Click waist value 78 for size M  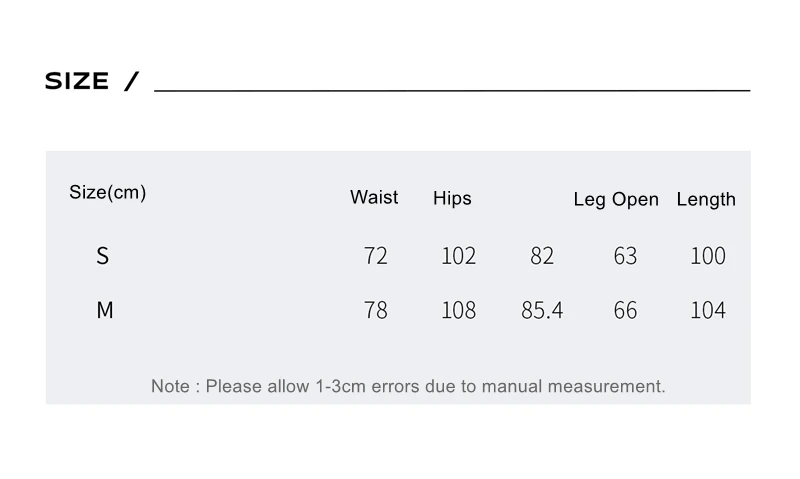click(376, 310)
